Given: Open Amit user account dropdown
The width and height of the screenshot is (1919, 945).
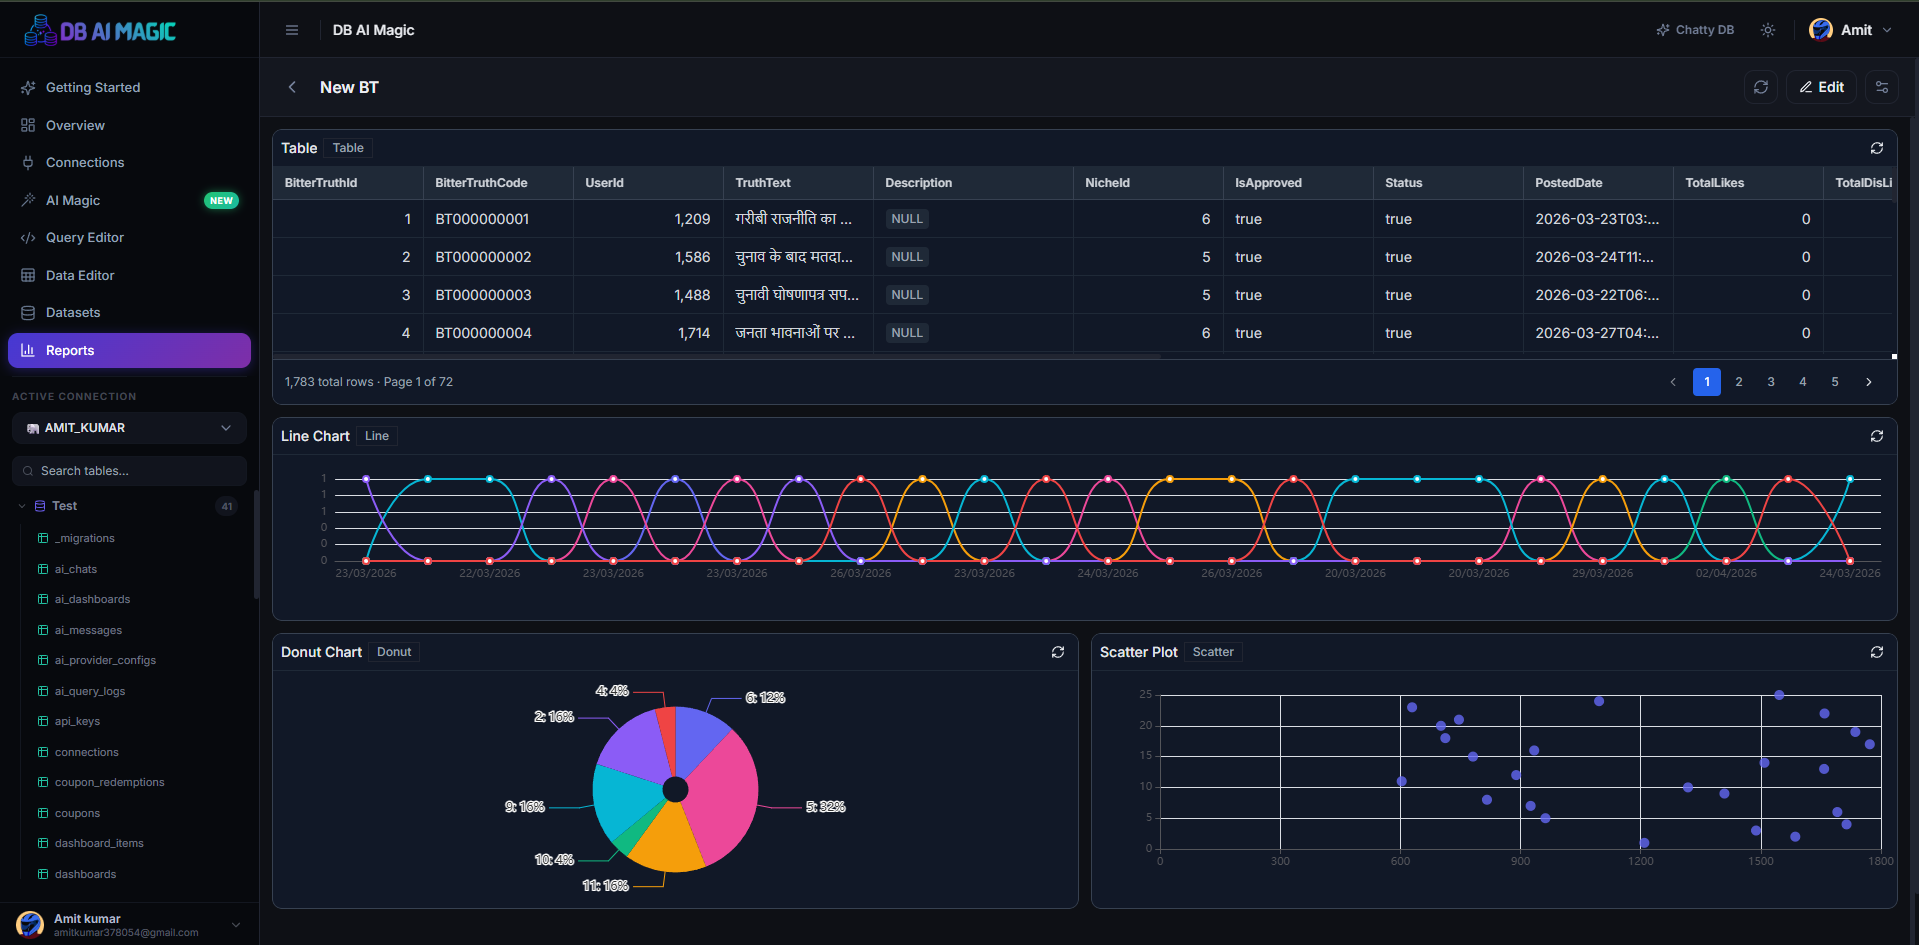Looking at the screenshot, I should pos(1850,30).
